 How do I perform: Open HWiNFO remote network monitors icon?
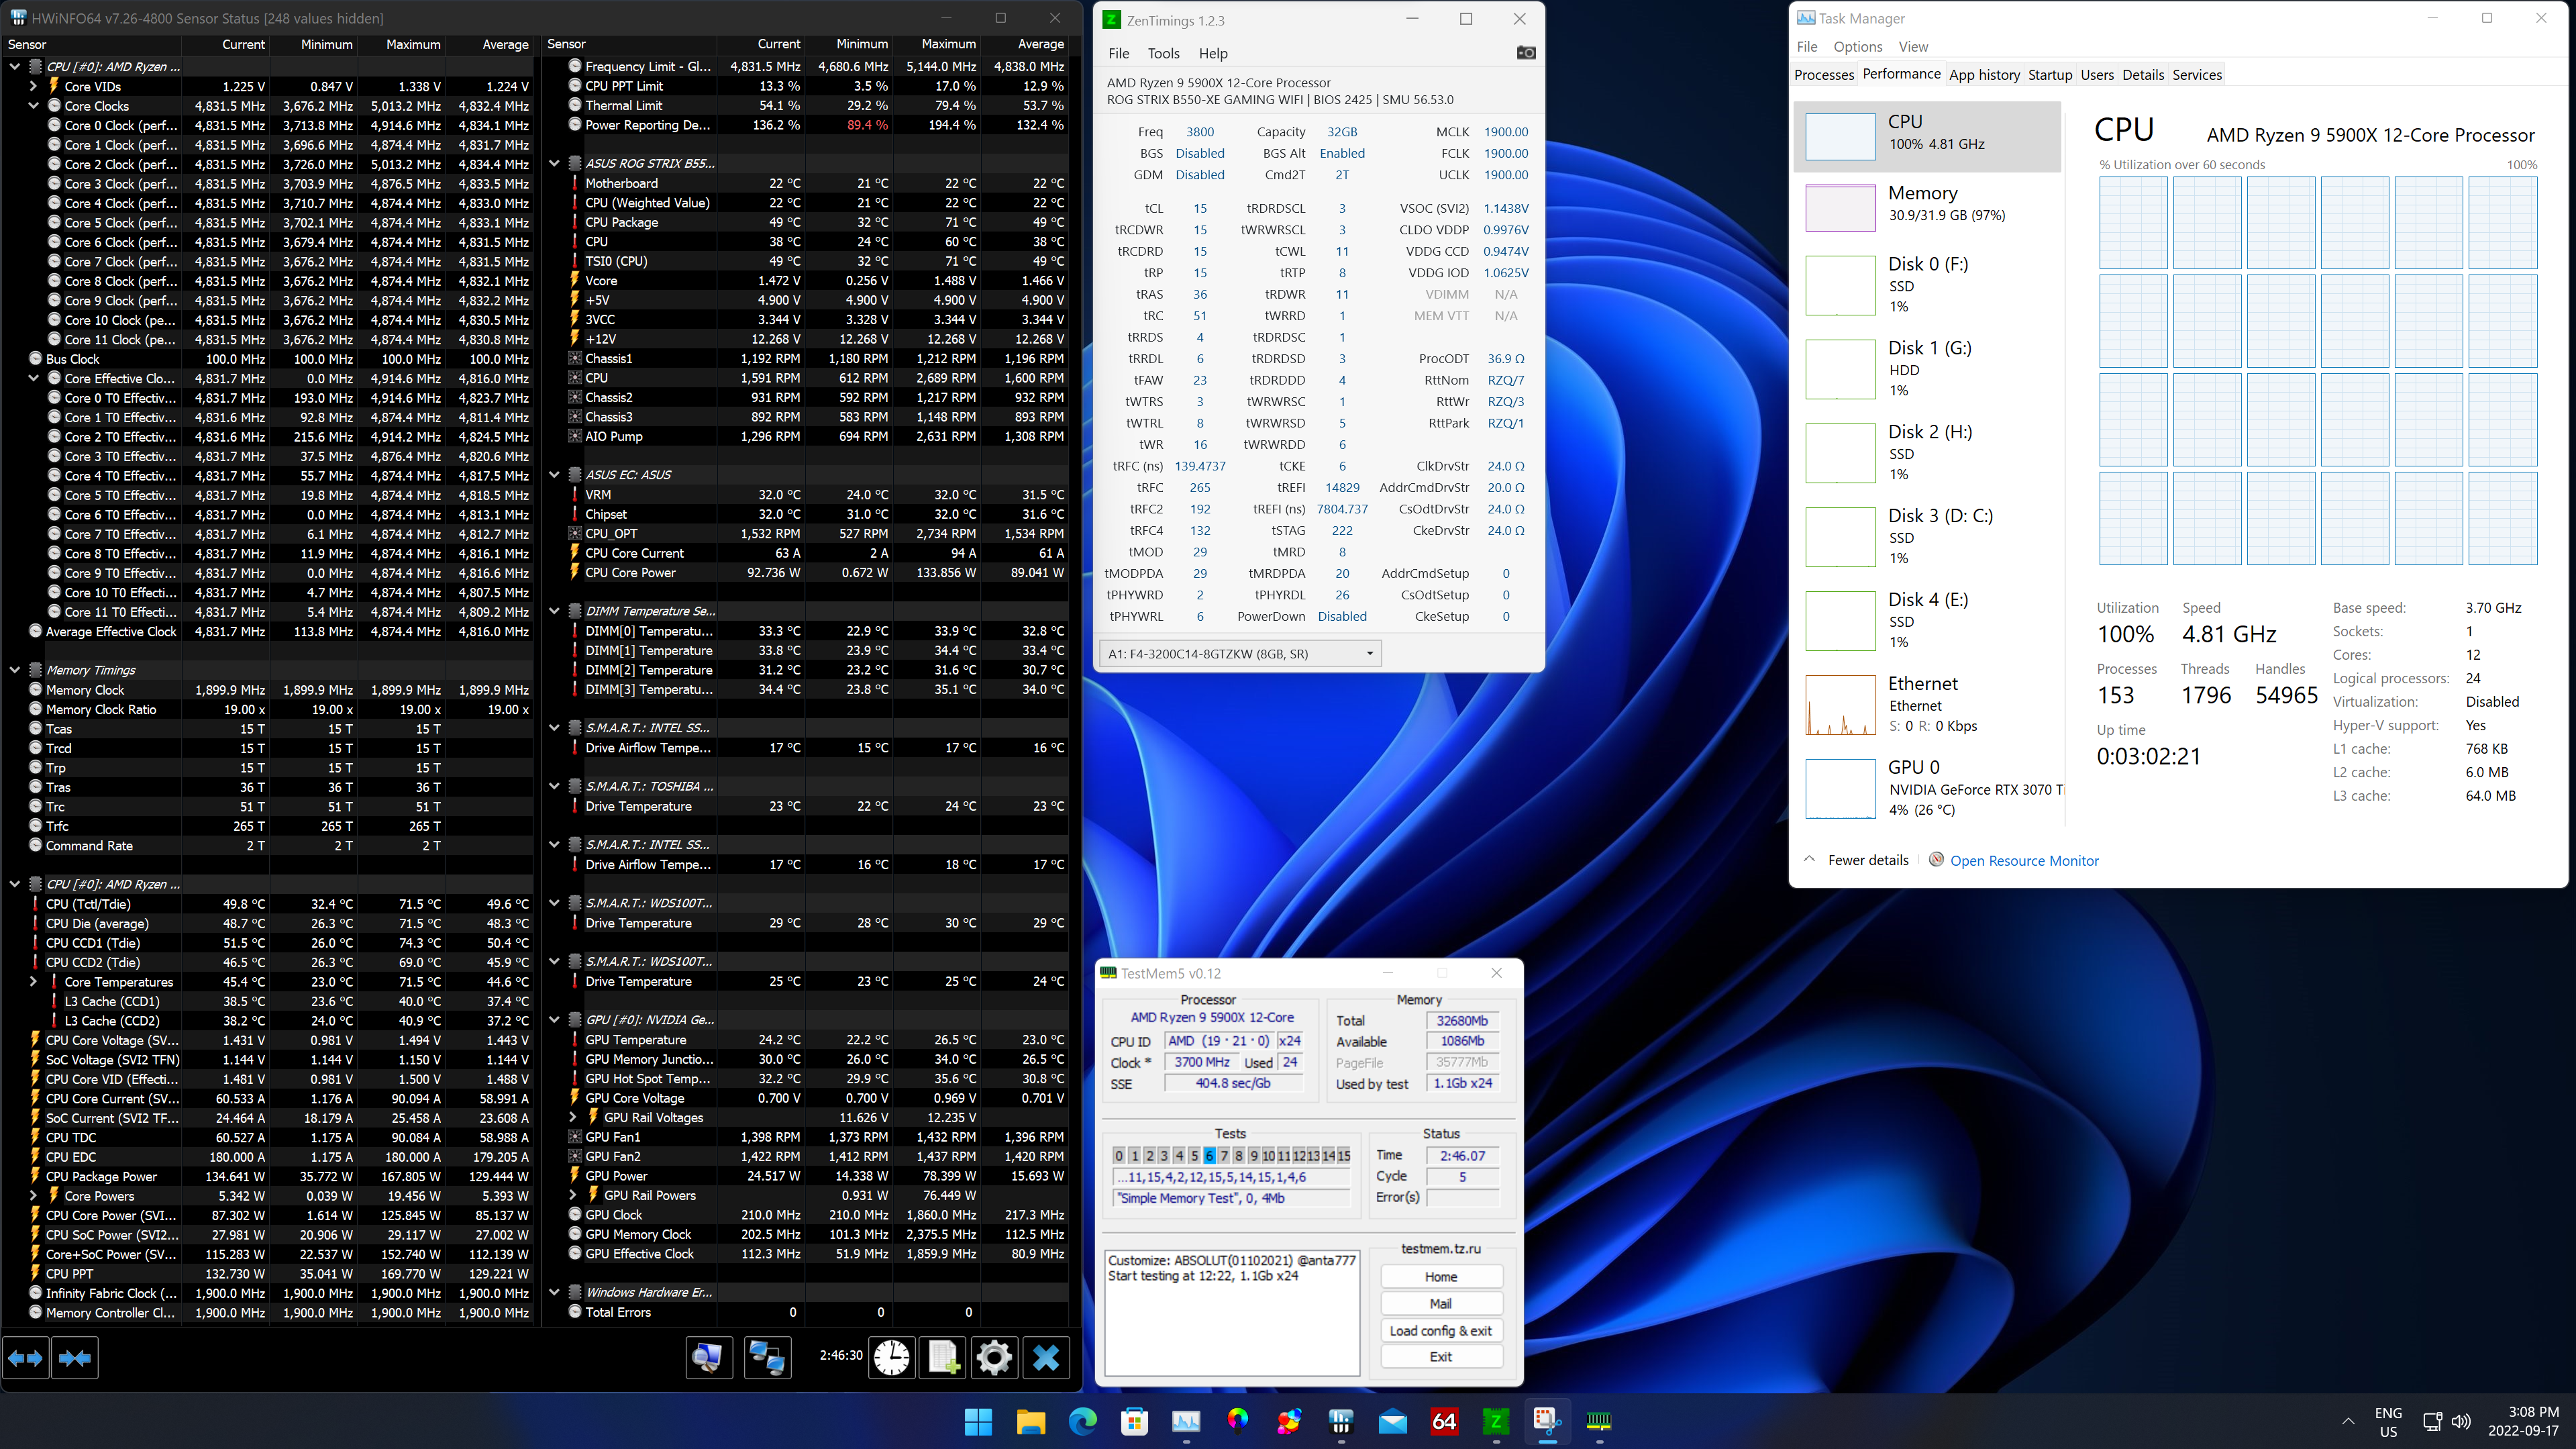click(767, 1358)
